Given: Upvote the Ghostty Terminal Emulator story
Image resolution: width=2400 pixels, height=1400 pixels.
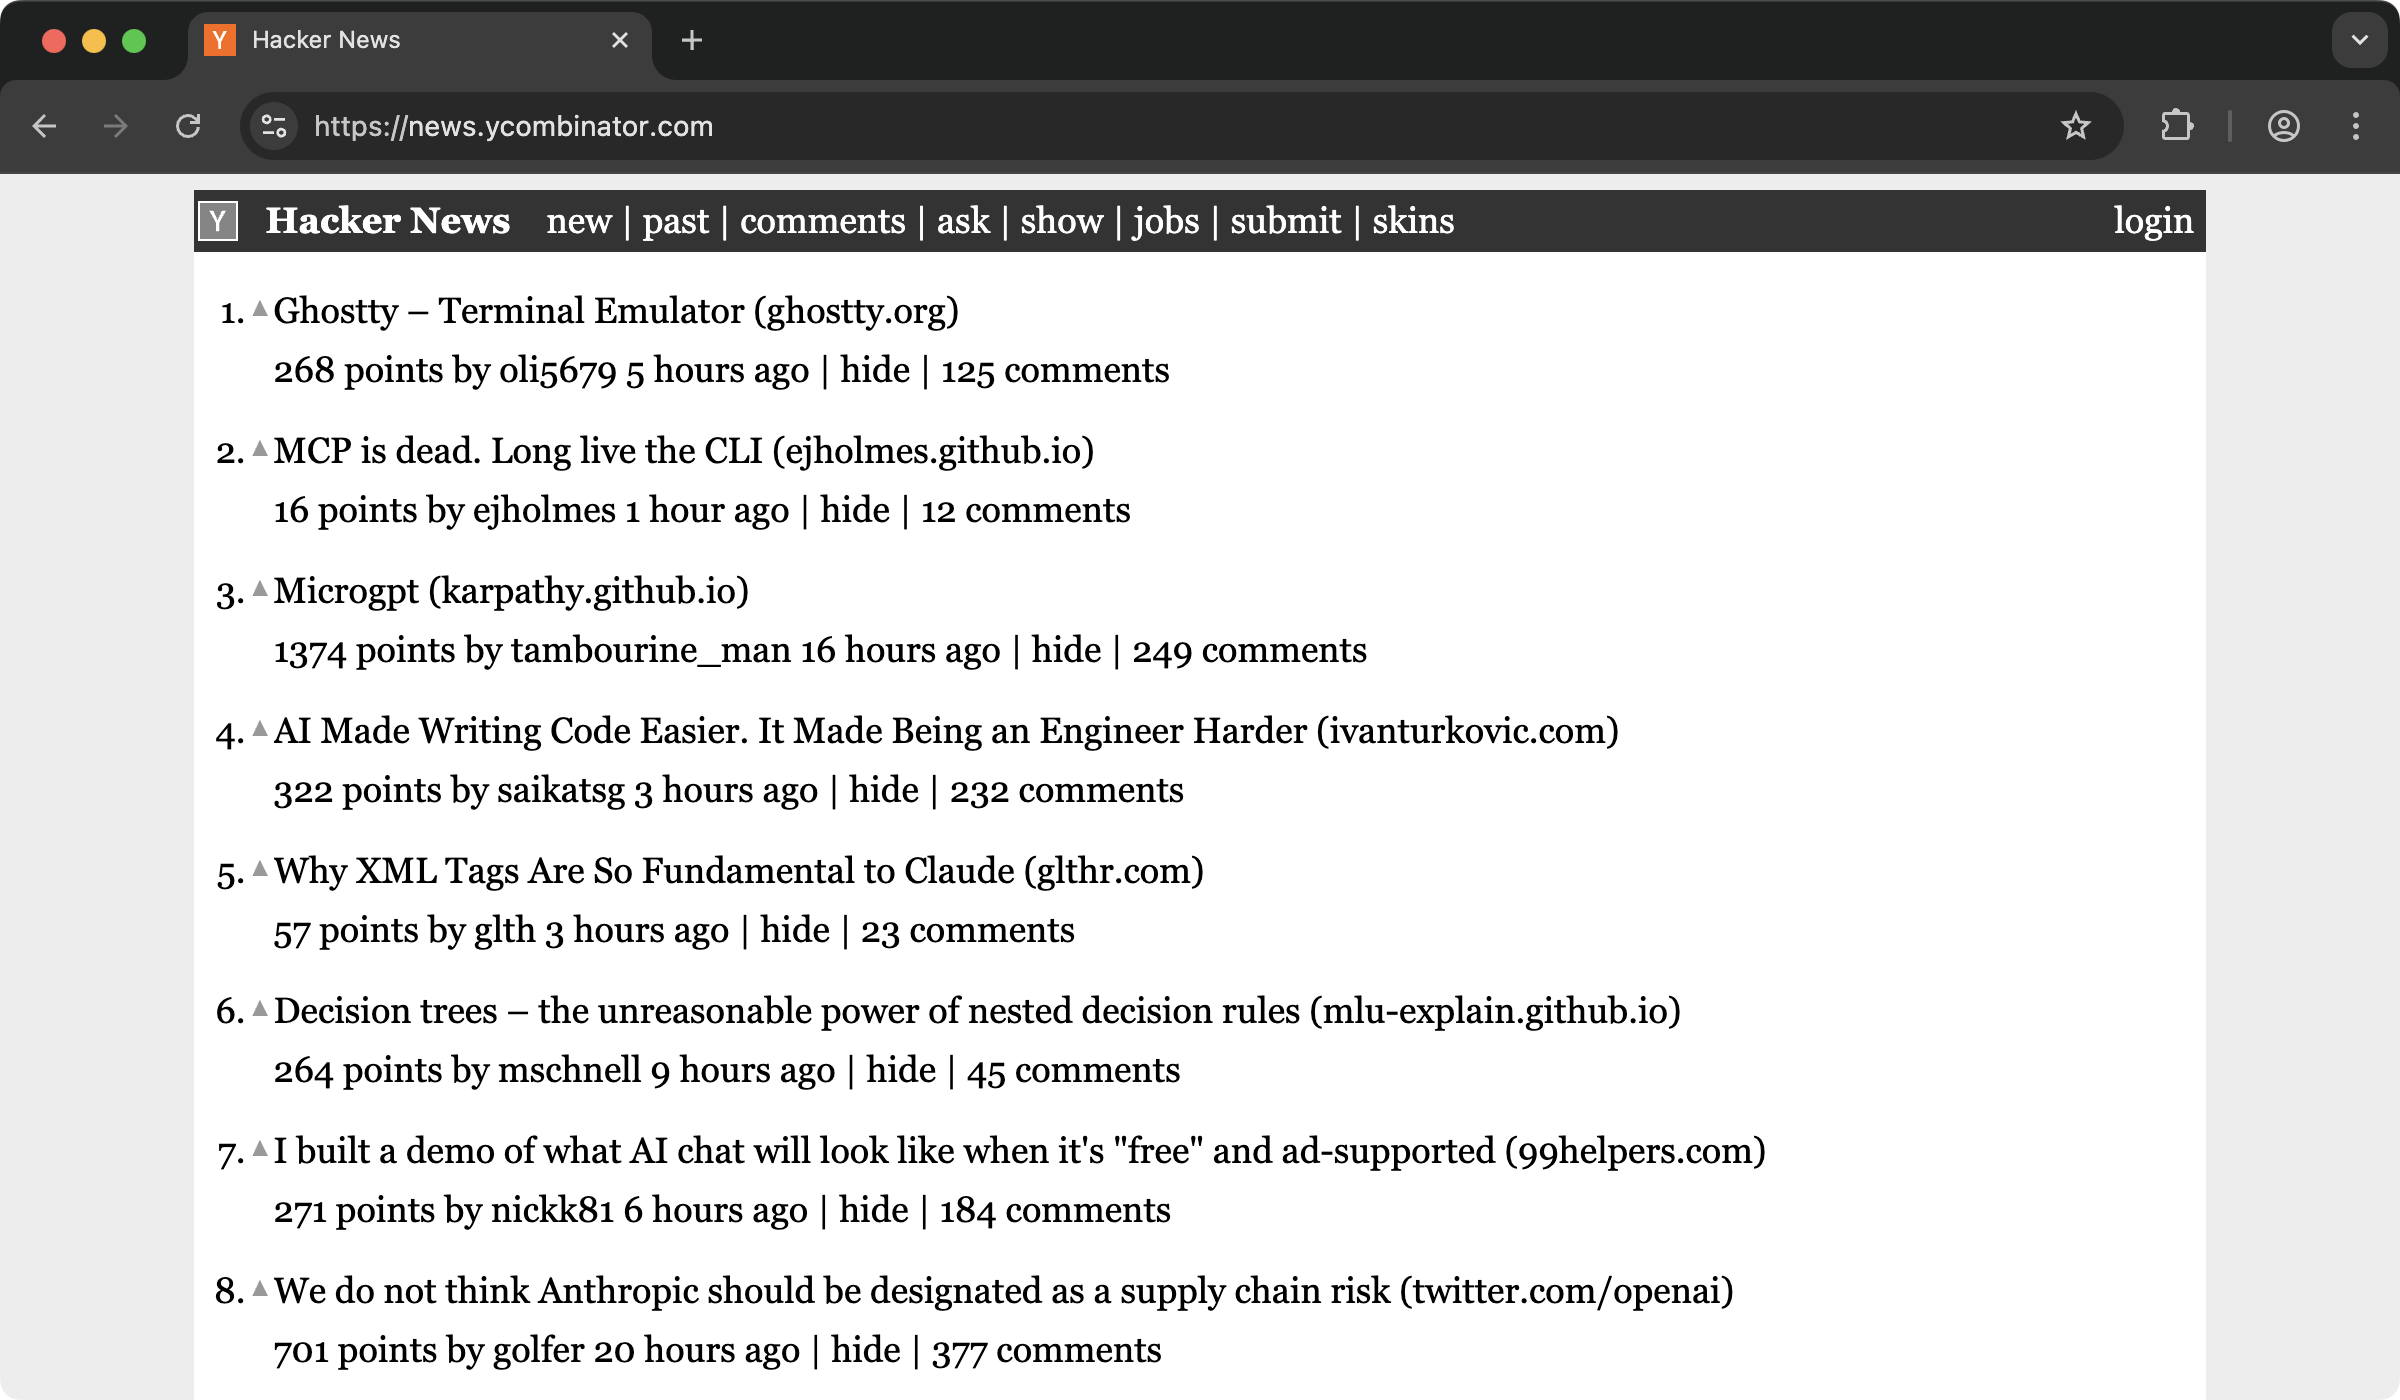Looking at the screenshot, I should (x=260, y=309).
